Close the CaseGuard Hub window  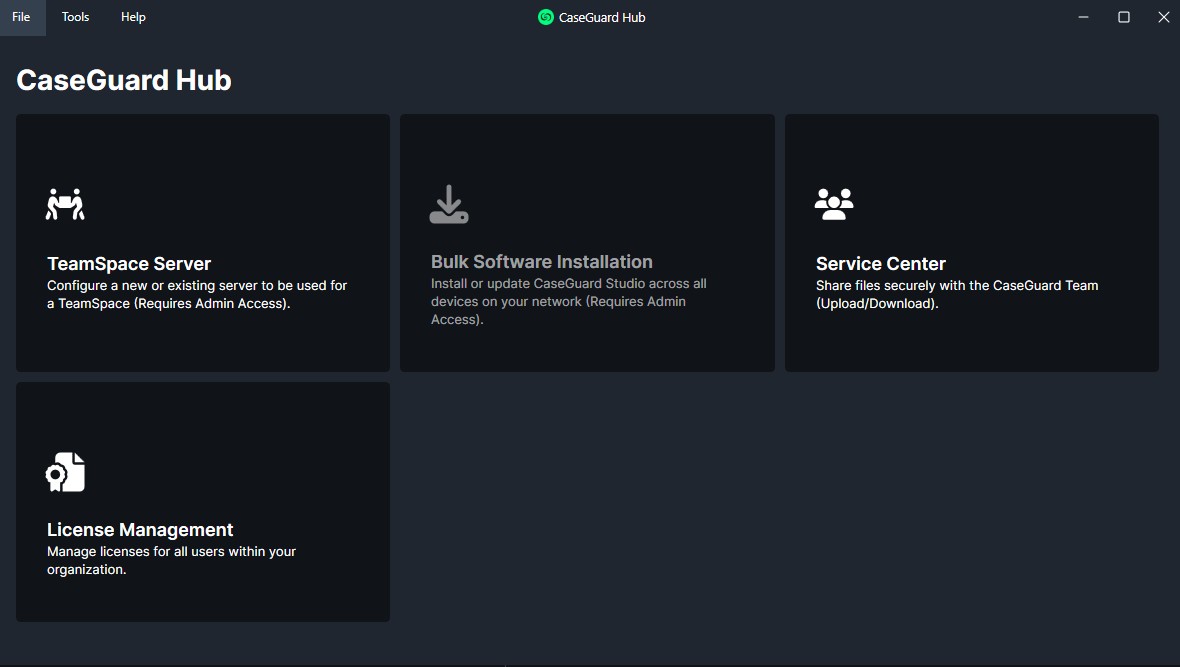[1163, 17]
